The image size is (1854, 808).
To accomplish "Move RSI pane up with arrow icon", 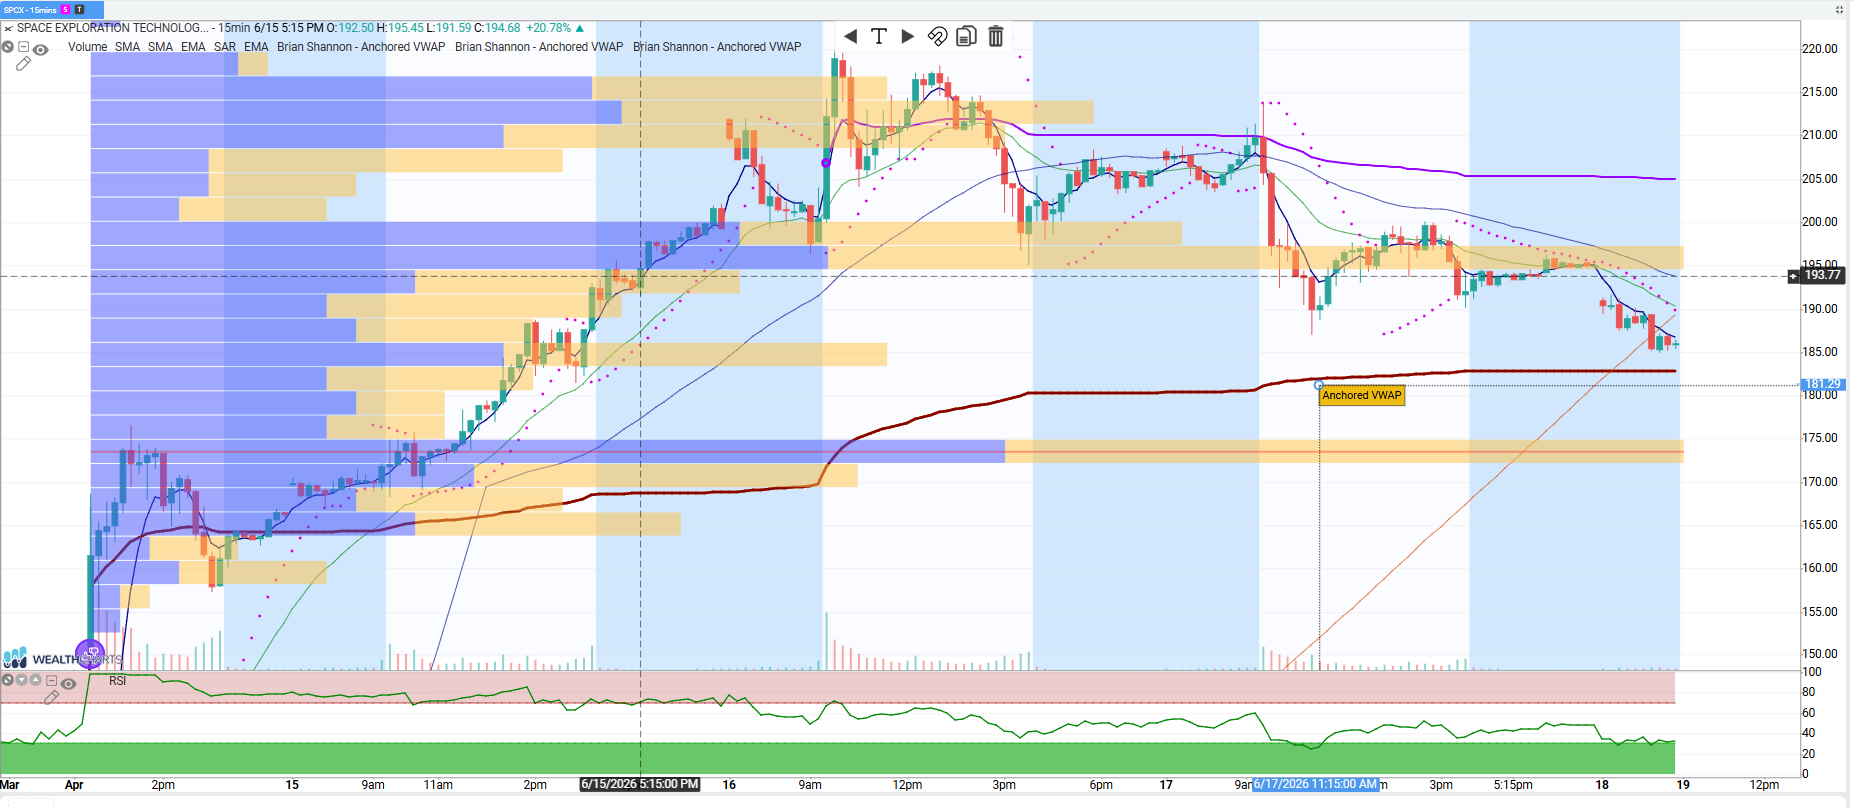I will coord(36,680).
